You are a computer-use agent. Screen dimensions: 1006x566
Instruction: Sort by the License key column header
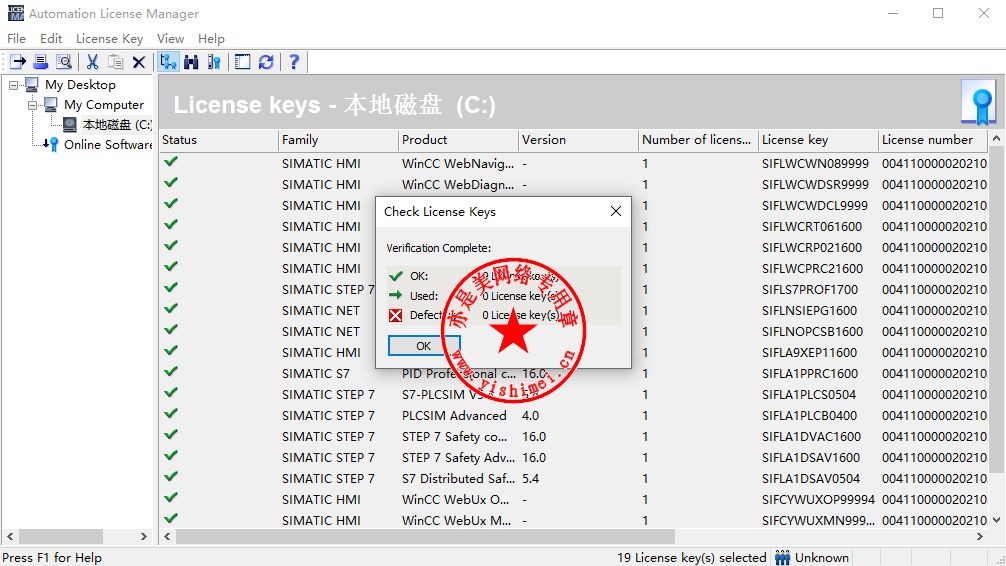tap(819, 140)
